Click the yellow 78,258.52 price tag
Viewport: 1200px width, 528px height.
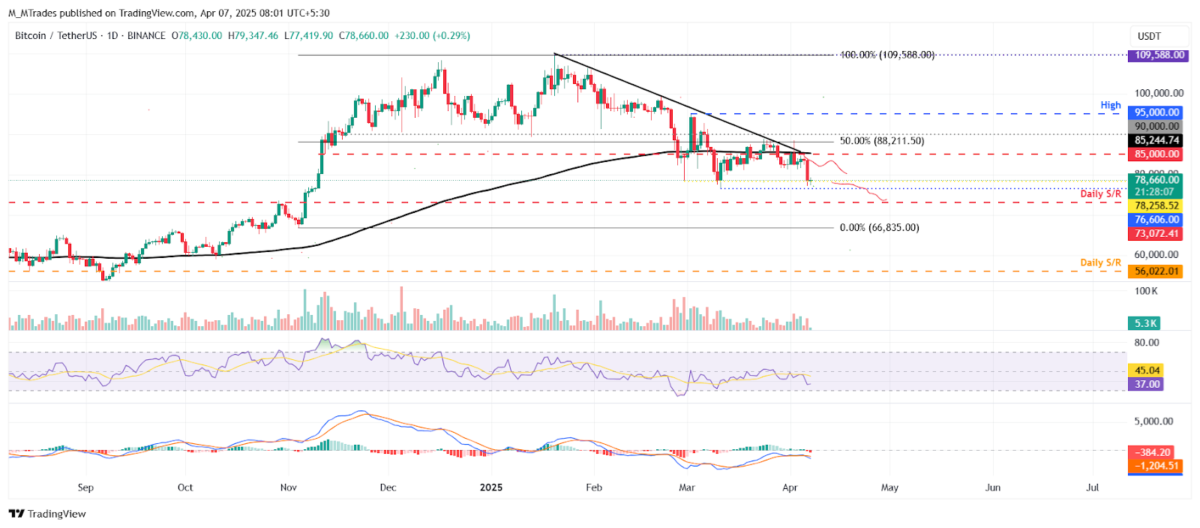point(1155,205)
